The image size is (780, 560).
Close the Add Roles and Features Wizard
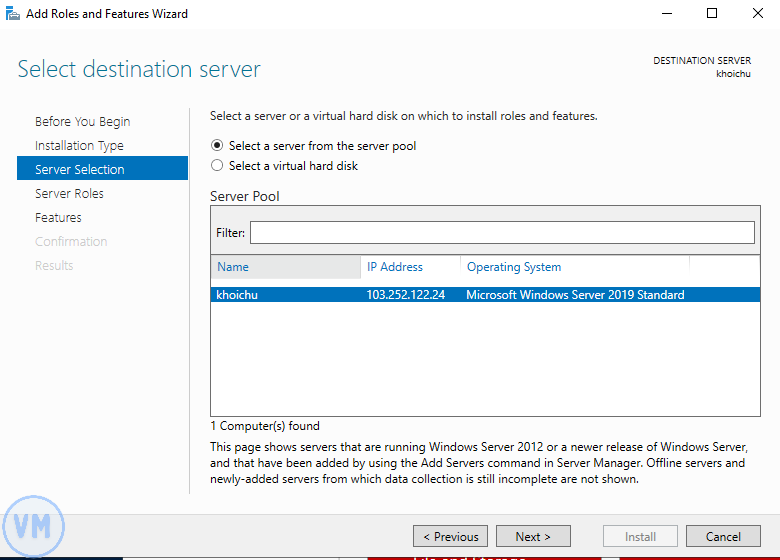pos(757,14)
